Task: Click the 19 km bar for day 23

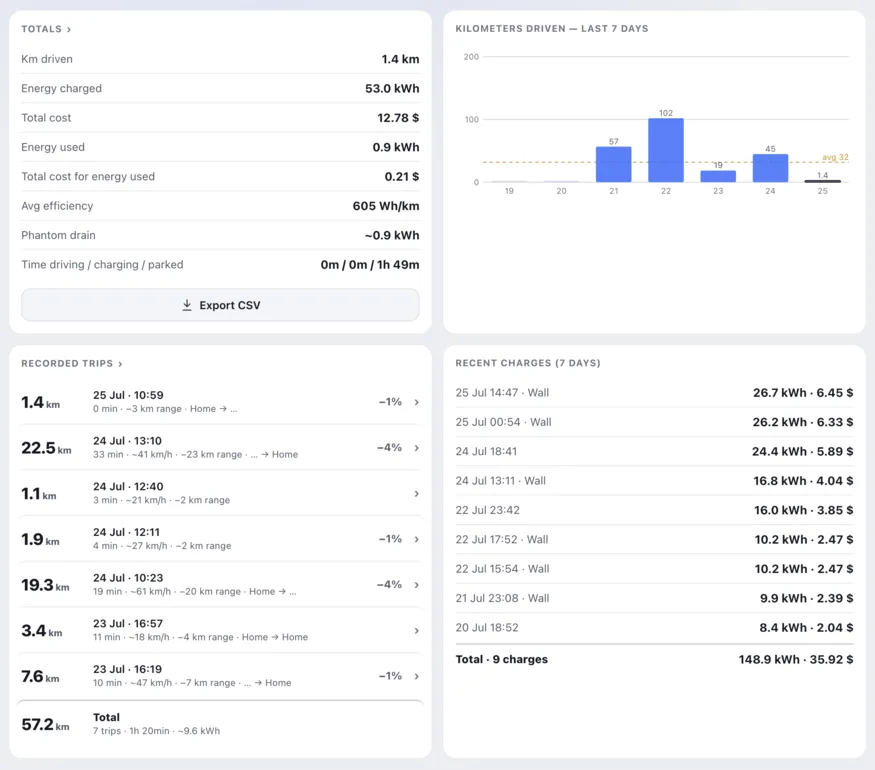Action: click(x=718, y=176)
